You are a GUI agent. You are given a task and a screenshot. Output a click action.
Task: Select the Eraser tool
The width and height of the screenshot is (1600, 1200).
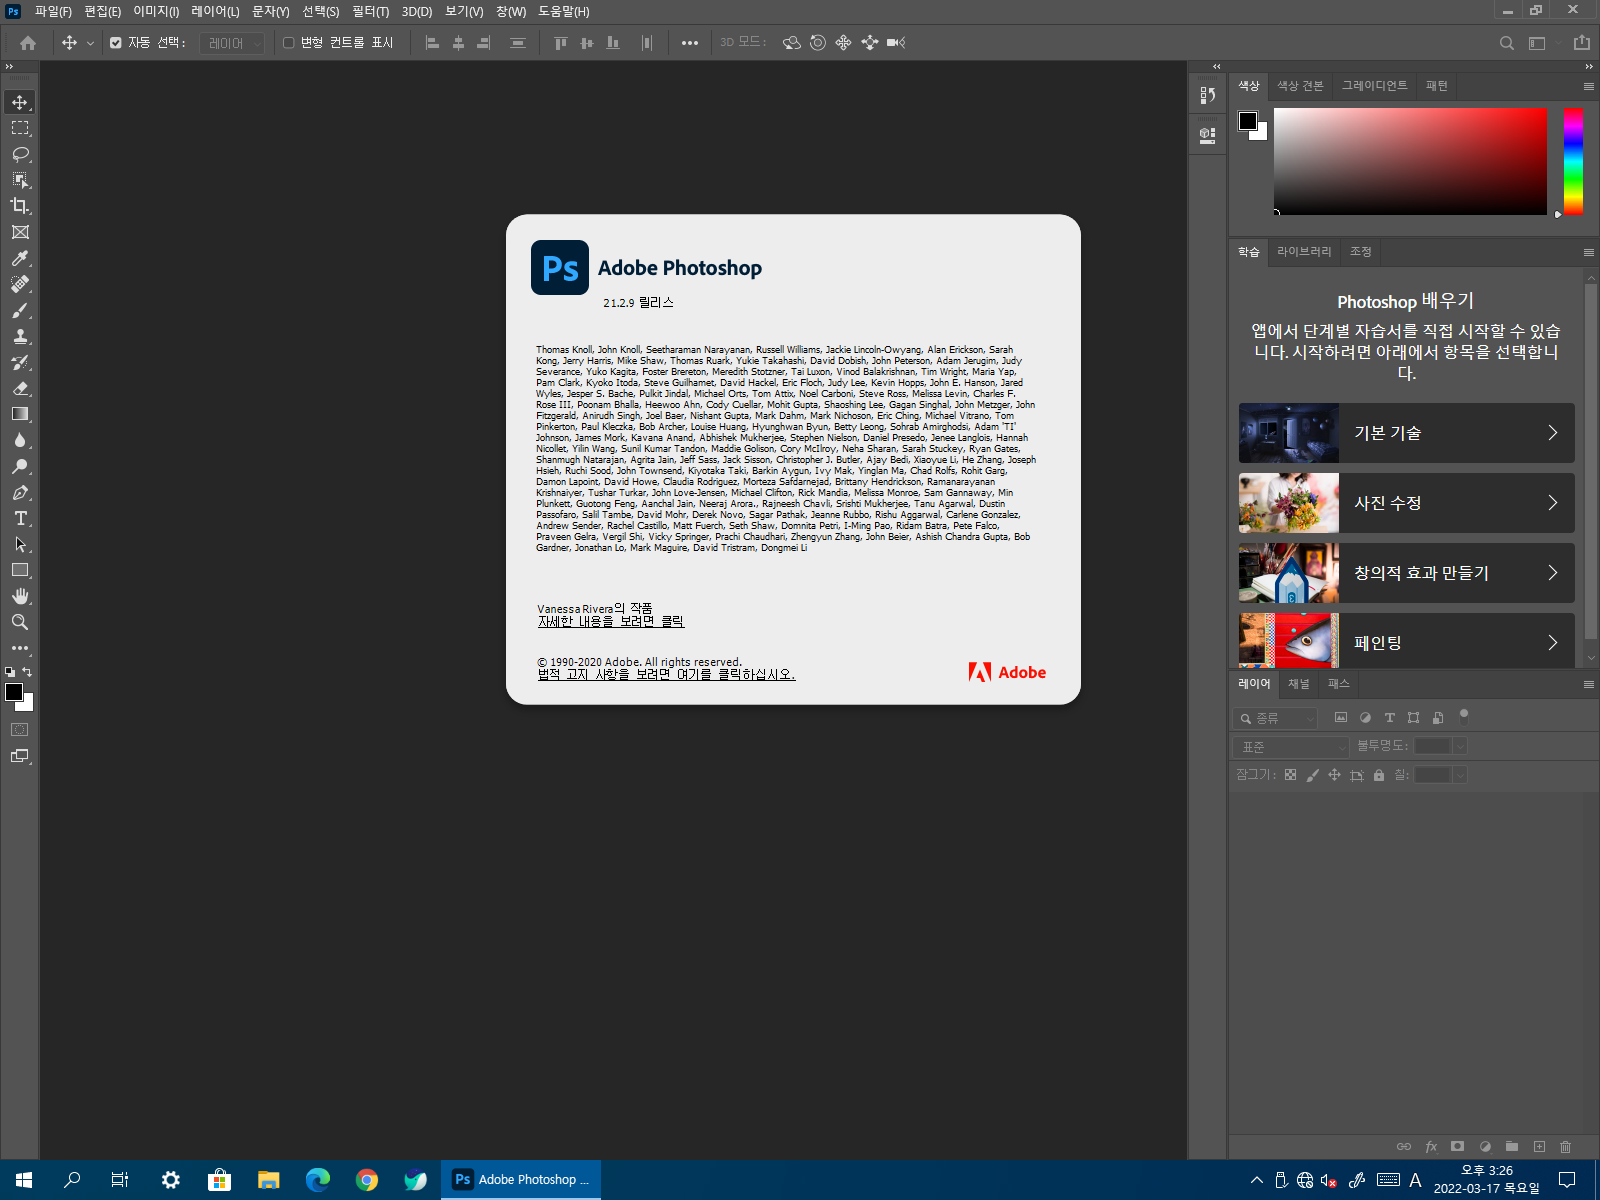[x=20, y=388]
